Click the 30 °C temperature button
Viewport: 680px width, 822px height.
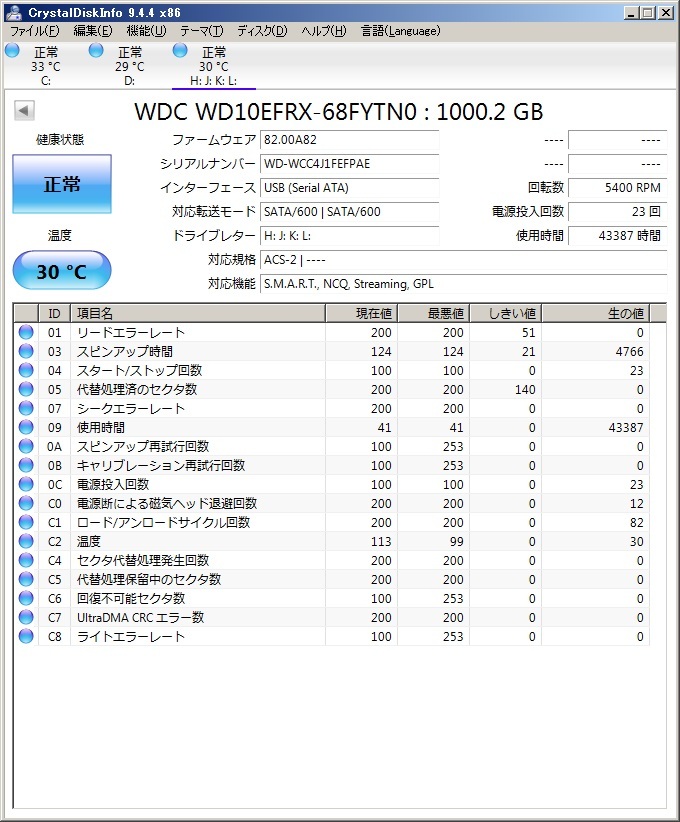62,271
